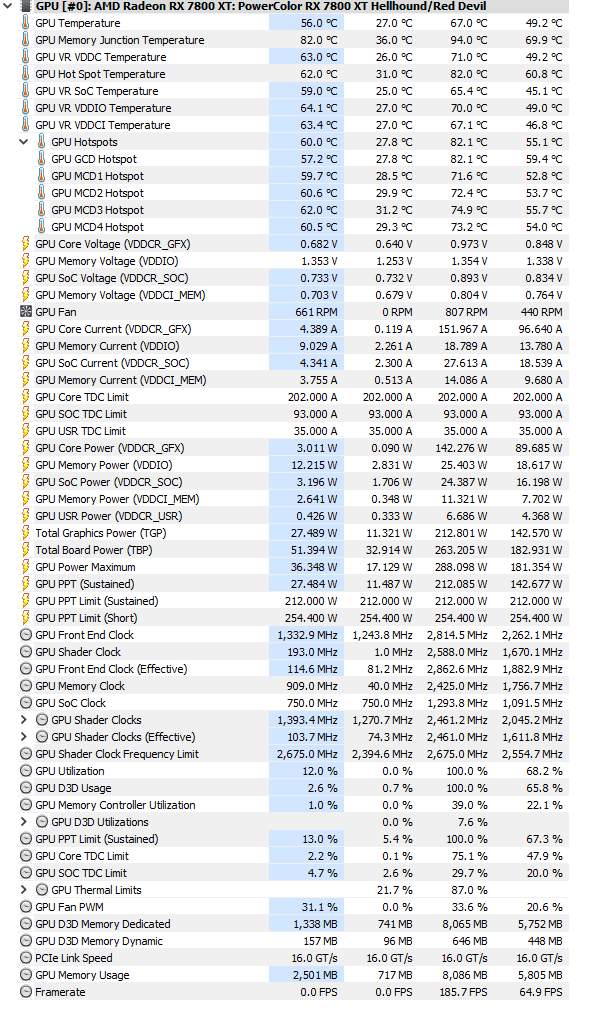Viewport: 590px width, 1011px height.
Task: Select GPU PPT Limit (Sustained) 212.000 W row
Action: tap(293, 601)
